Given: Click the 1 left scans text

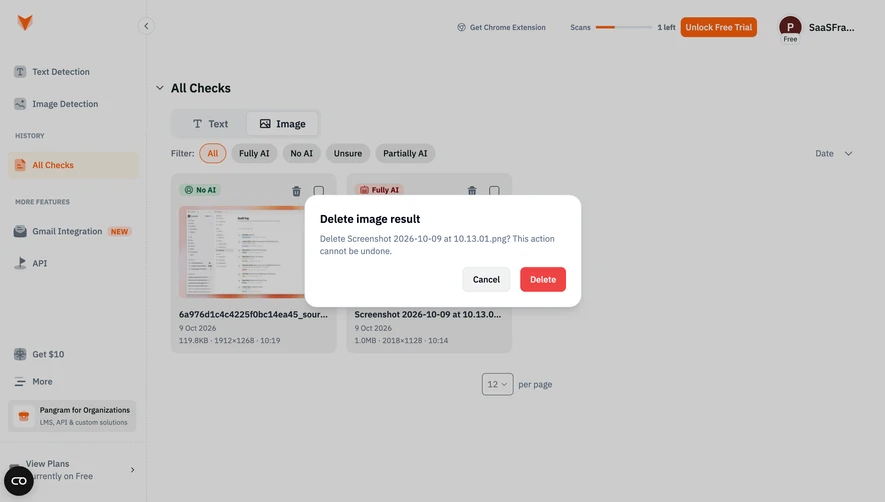Looking at the screenshot, I should click(x=666, y=27).
